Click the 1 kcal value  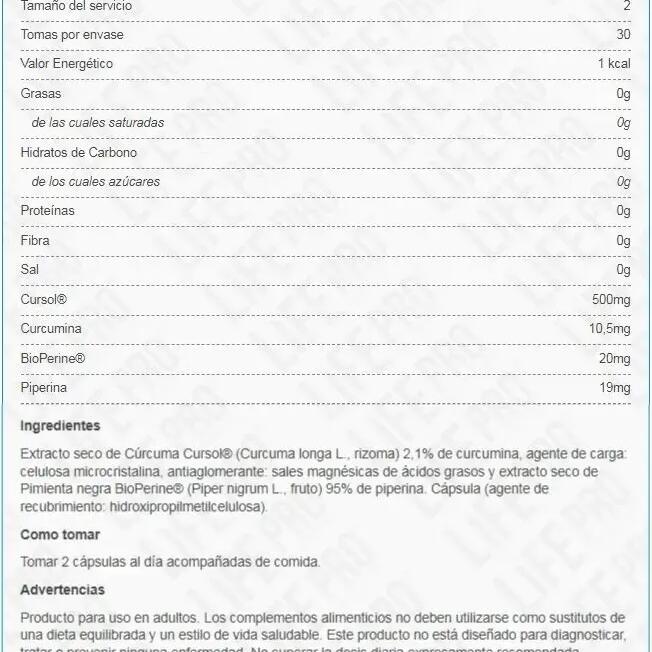[614, 64]
